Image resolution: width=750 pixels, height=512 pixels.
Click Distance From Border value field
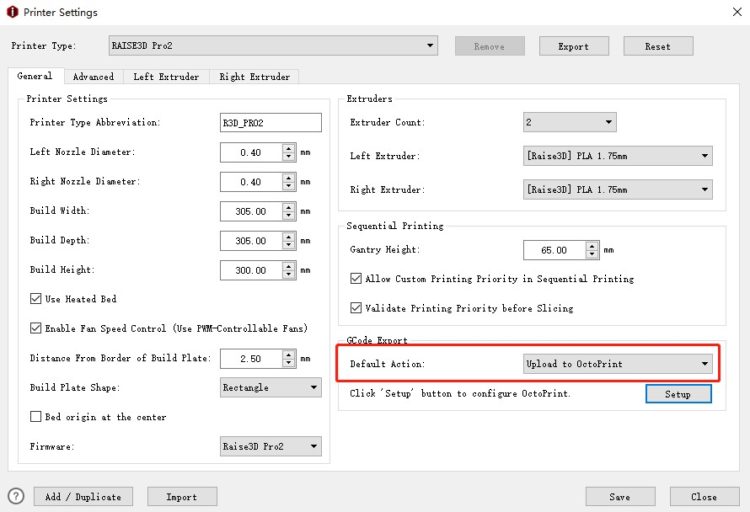tap(251, 358)
